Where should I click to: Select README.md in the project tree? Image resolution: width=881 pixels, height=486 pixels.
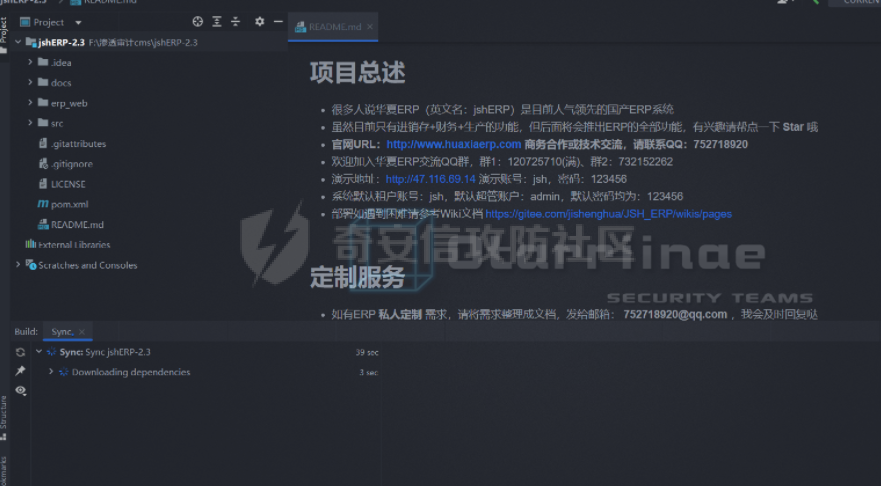point(77,225)
